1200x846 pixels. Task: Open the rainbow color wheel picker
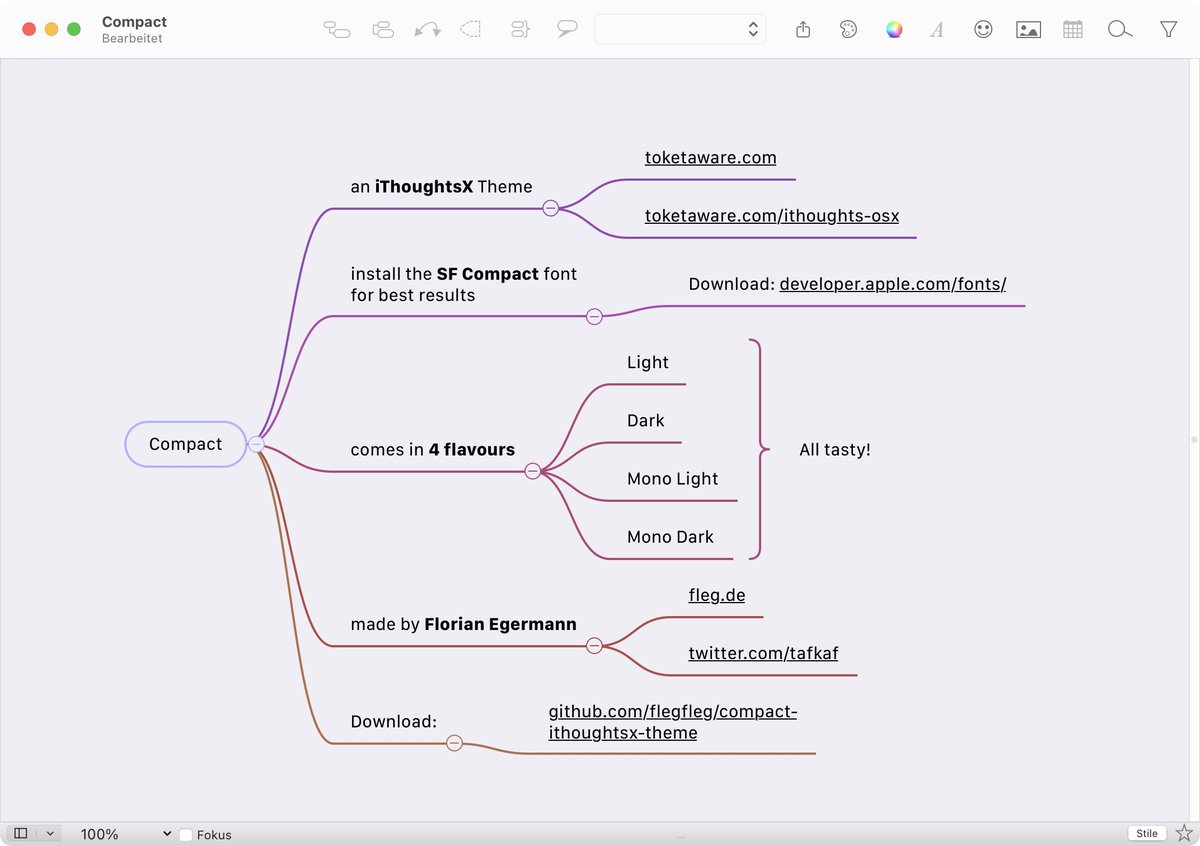(894, 29)
